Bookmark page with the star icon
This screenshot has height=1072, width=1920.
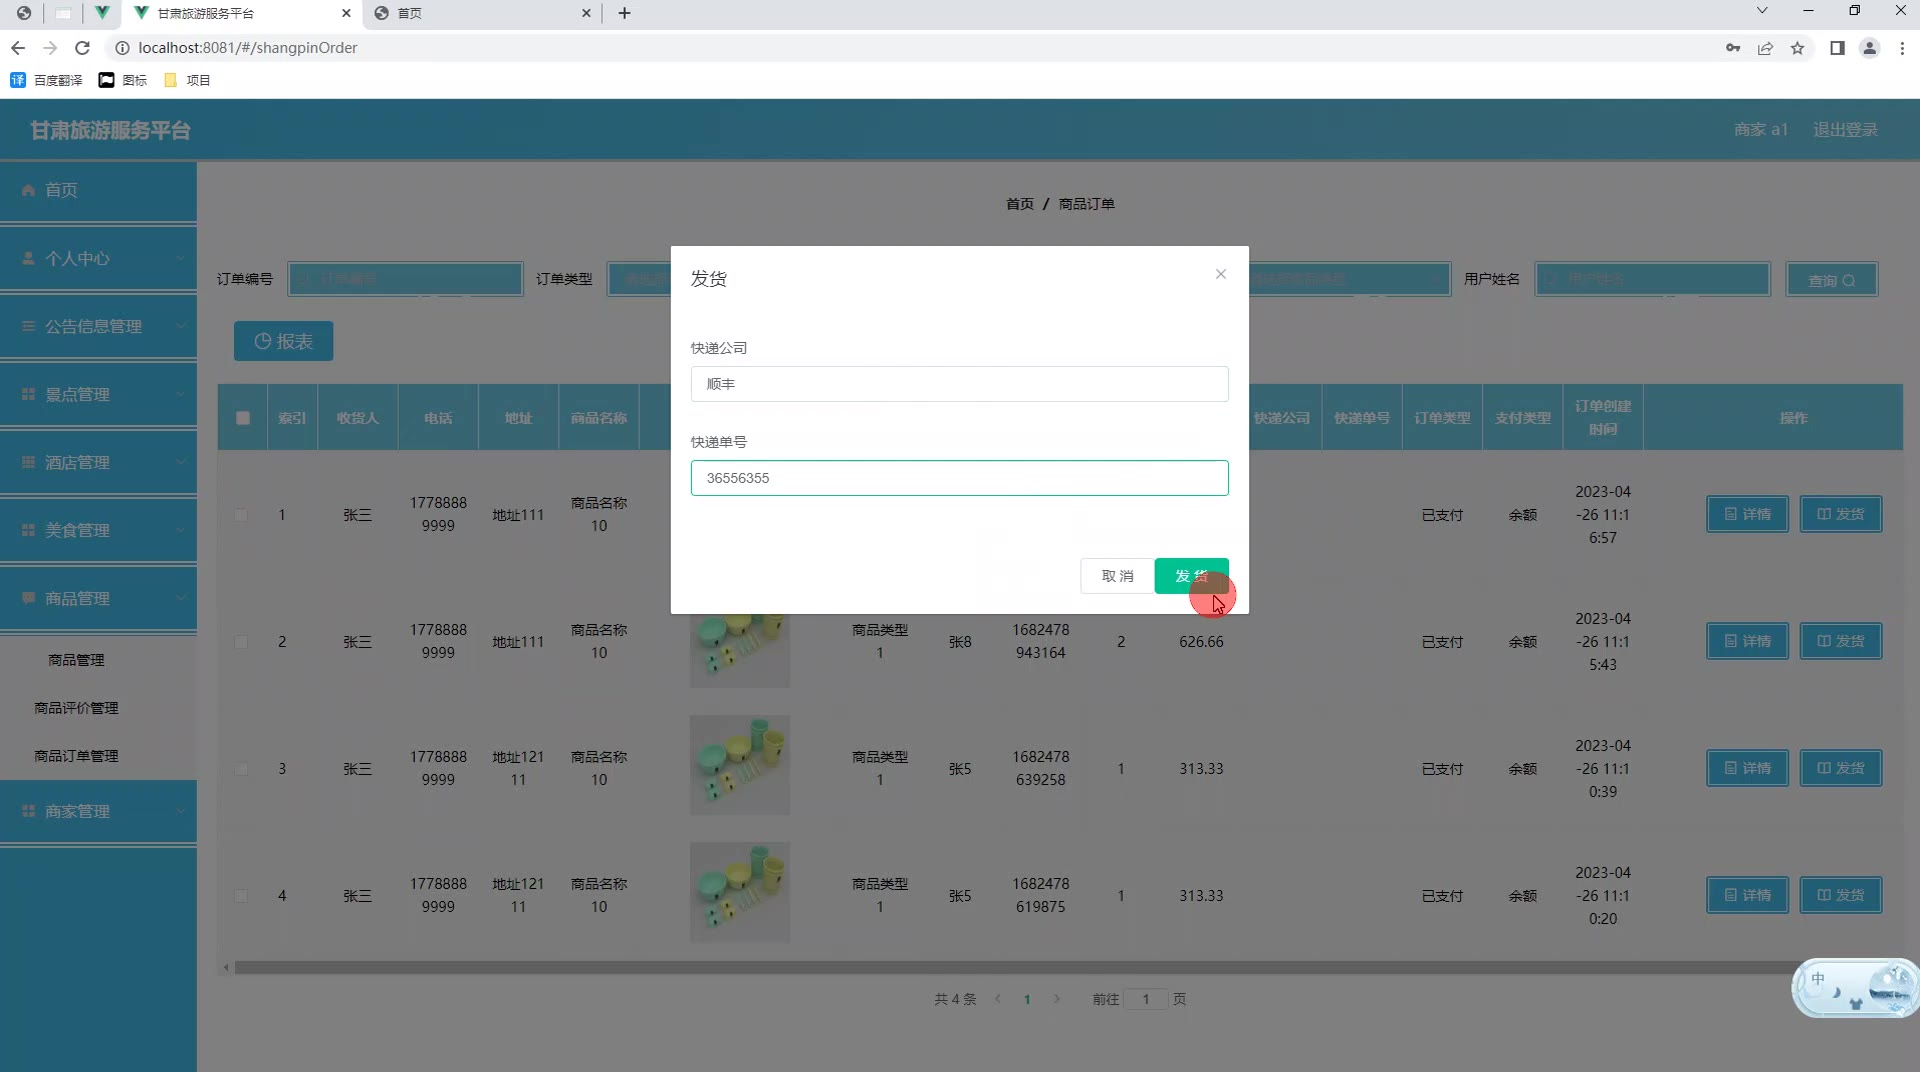pos(1797,48)
